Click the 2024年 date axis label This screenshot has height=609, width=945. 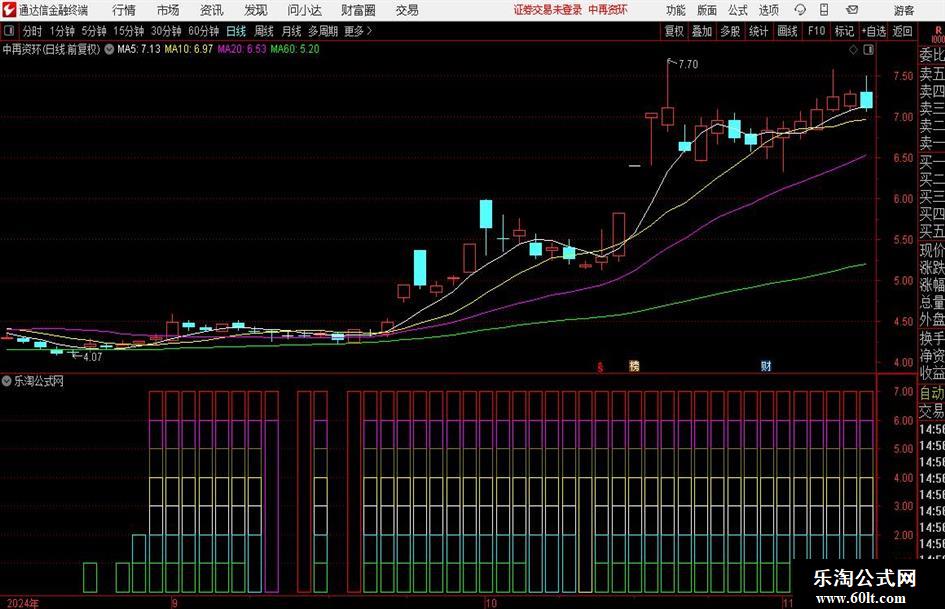click(22, 603)
